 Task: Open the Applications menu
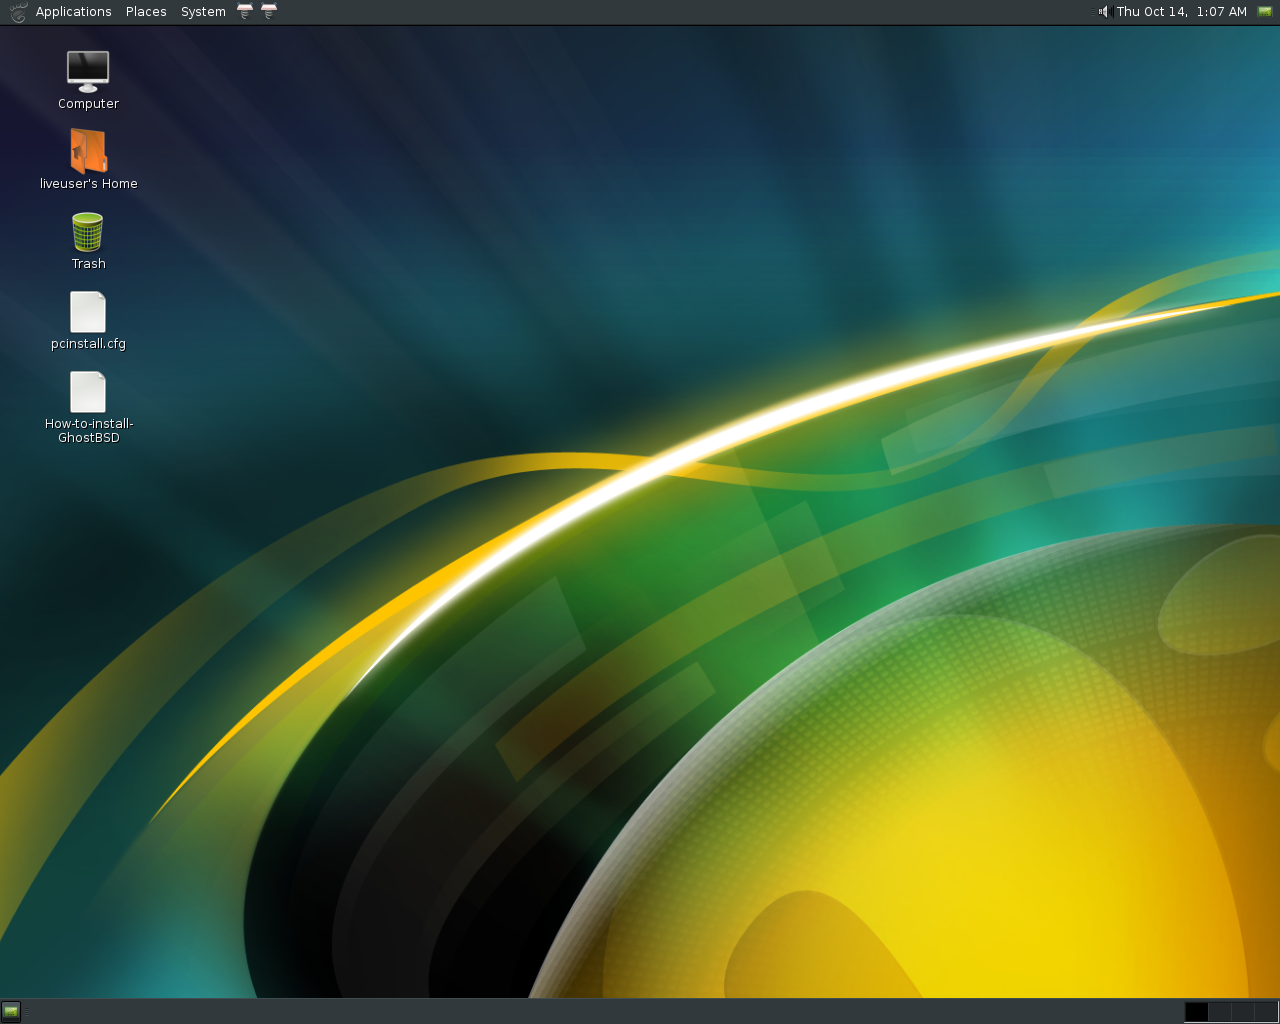coord(73,11)
